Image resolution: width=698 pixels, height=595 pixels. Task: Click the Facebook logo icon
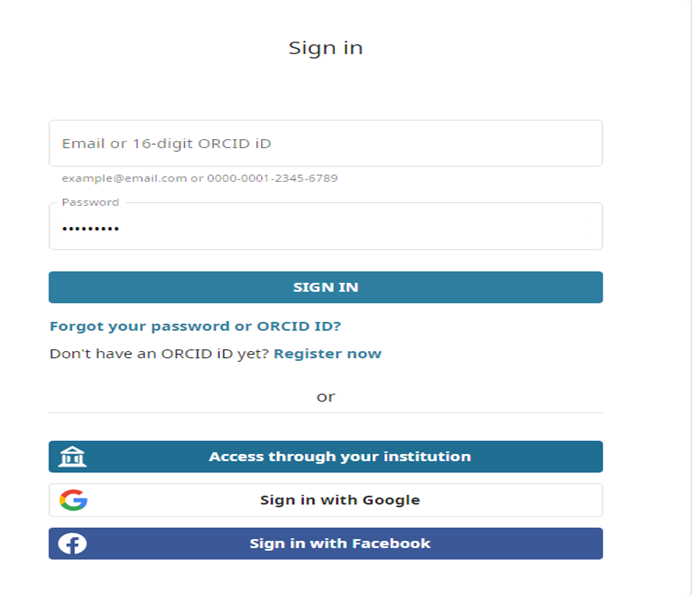73,544
